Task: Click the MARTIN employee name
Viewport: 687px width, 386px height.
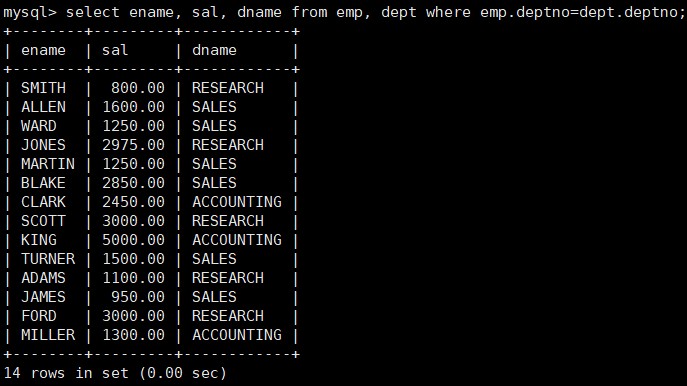Action: pos(48,164)
